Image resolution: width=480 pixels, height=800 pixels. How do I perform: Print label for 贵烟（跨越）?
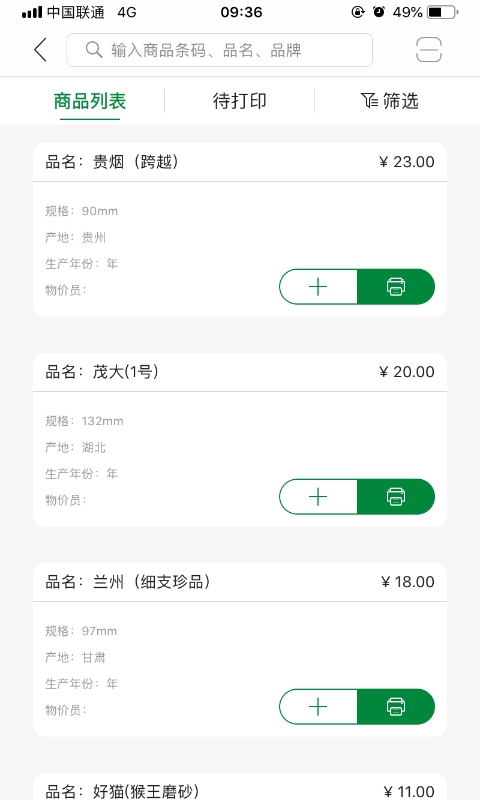(396, 287)
